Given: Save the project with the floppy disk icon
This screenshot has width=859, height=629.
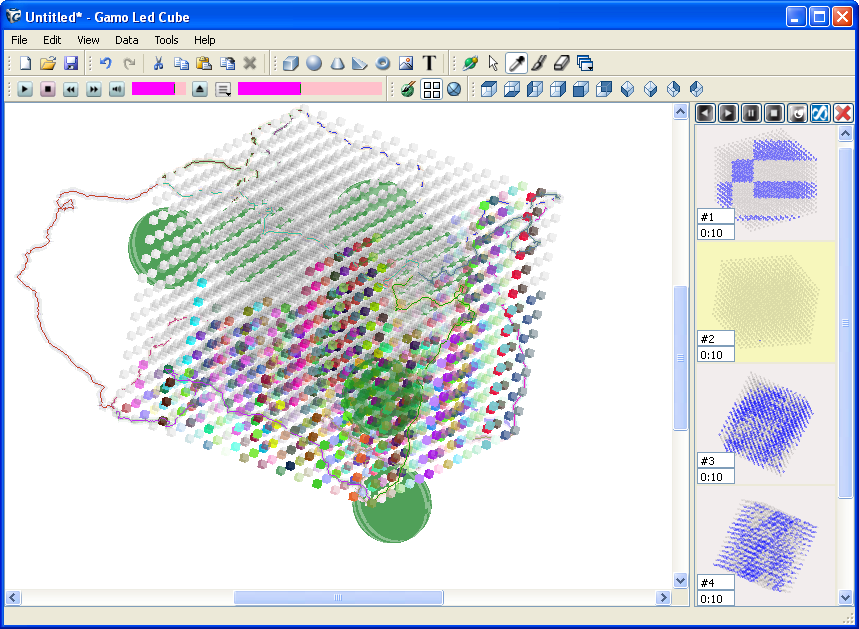Looking at the screenshot, I should 71,64.
